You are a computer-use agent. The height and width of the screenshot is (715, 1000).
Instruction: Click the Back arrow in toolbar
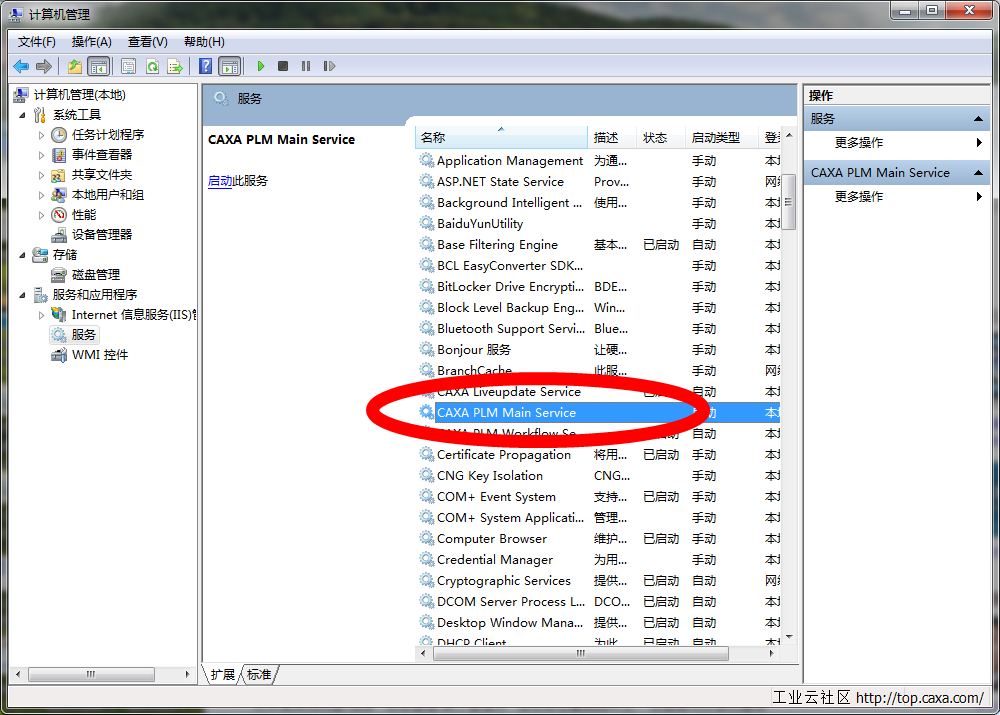[21, 66]
